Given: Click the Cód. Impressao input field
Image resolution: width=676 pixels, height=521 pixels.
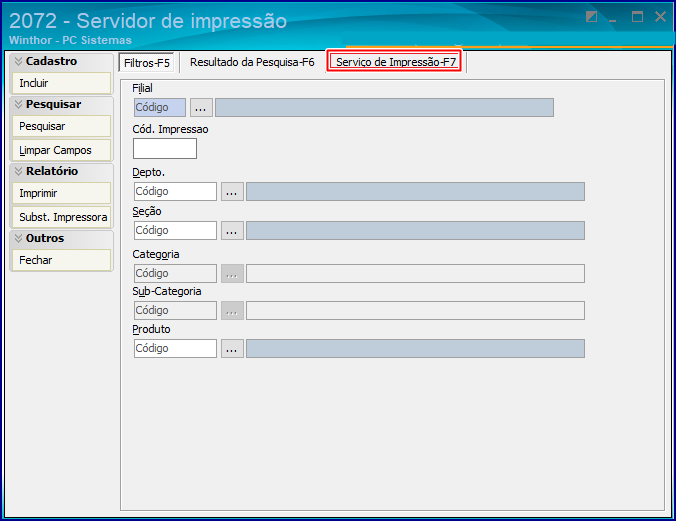Looking at the screenshot, I should click(165, 148).
